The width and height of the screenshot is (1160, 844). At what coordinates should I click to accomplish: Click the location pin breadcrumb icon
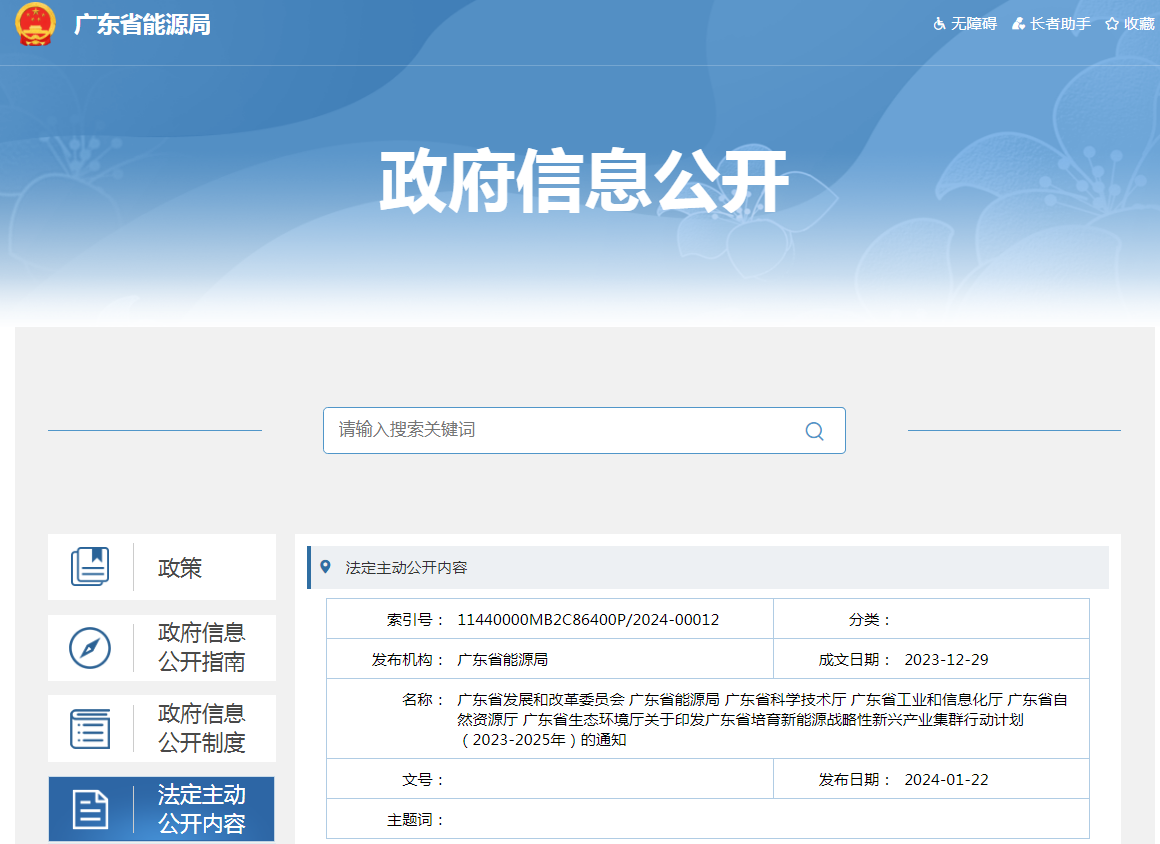pyautogui.click(x=325, y=567)
